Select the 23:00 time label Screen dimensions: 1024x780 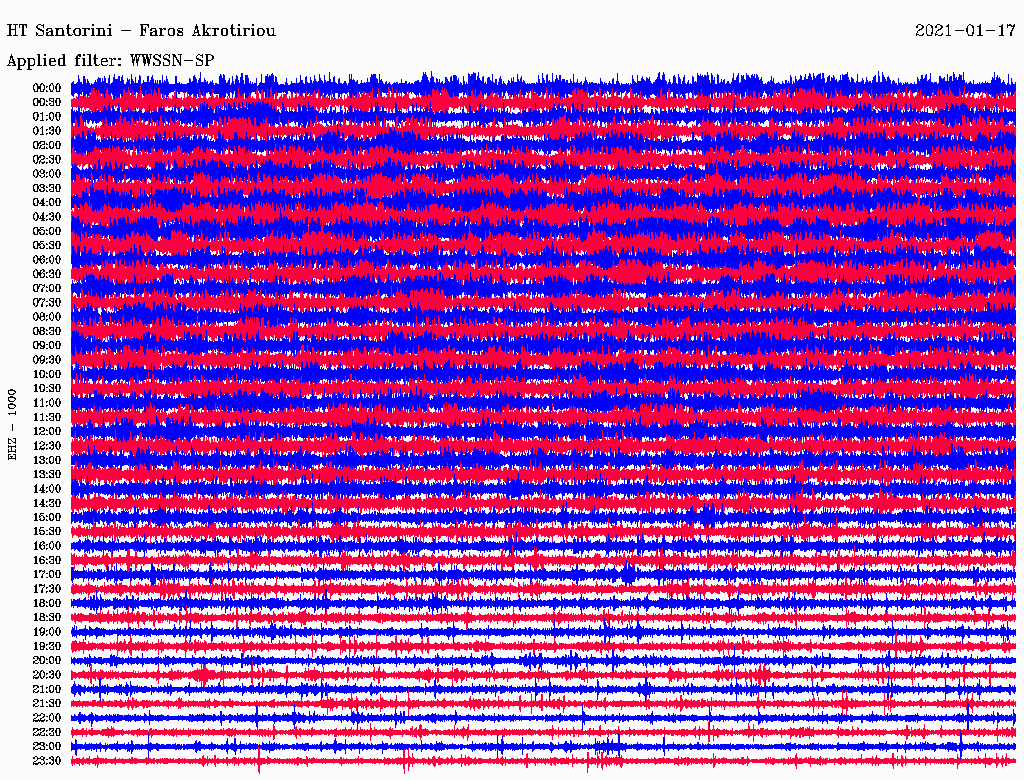point(47,747)
